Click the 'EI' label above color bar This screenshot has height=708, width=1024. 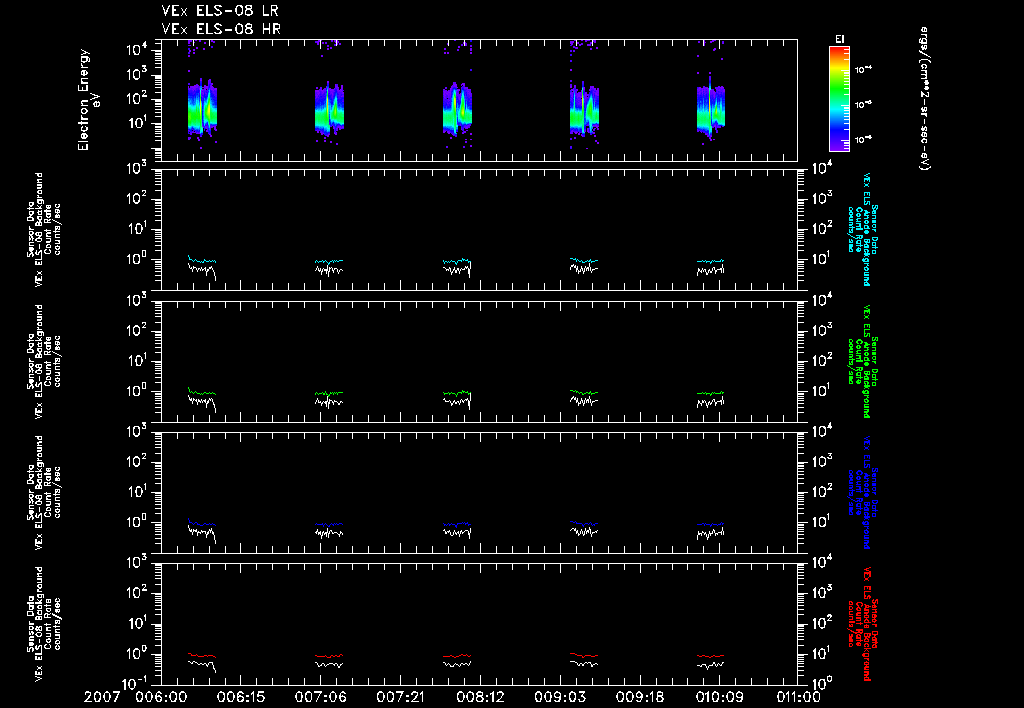840,39
